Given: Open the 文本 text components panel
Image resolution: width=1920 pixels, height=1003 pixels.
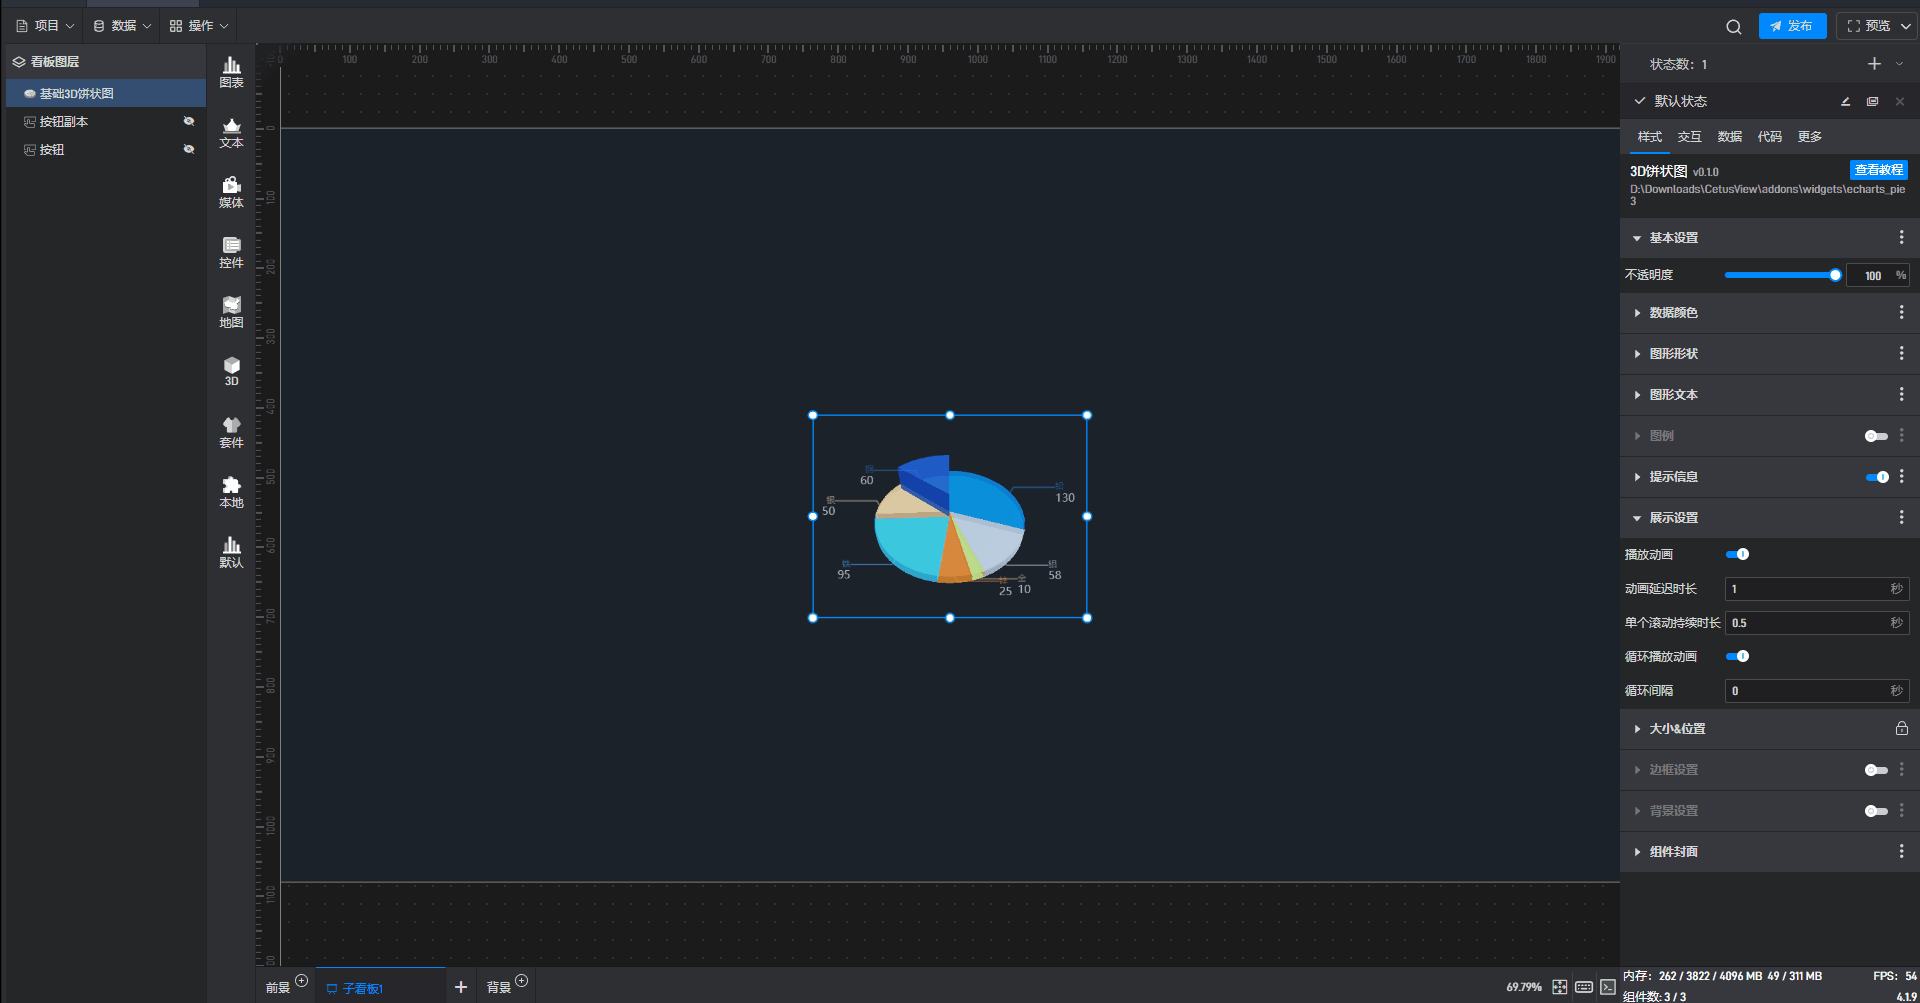Looking at the screenshot, I should coord(231,132).
